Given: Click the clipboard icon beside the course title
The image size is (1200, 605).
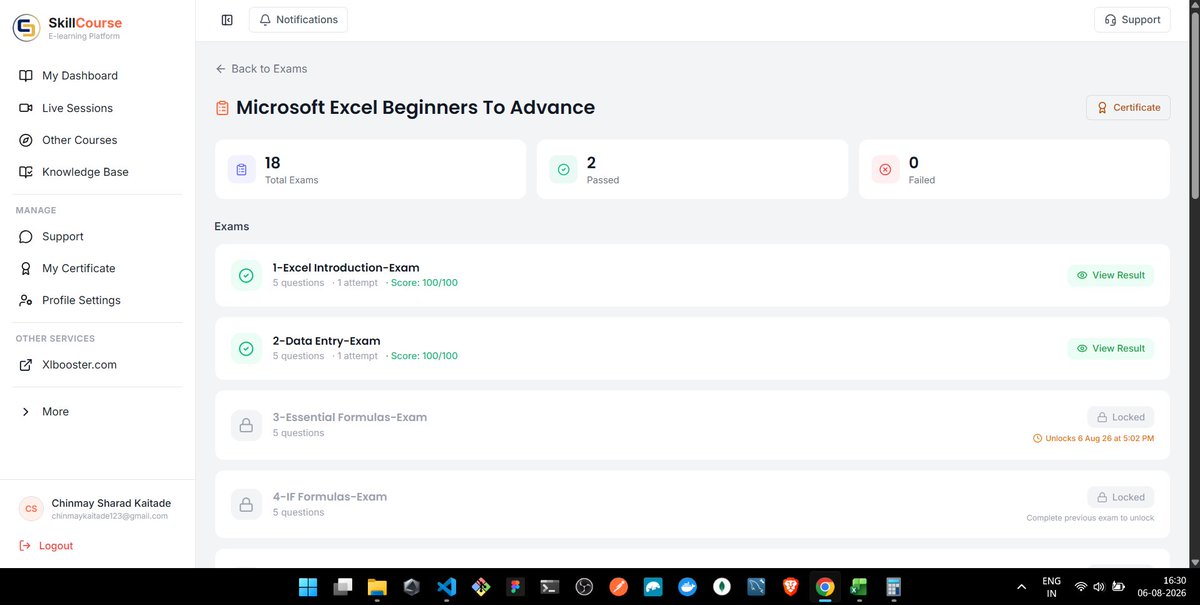Looking at the screenshot, I should pyautogui.click(x=222, y=108).
